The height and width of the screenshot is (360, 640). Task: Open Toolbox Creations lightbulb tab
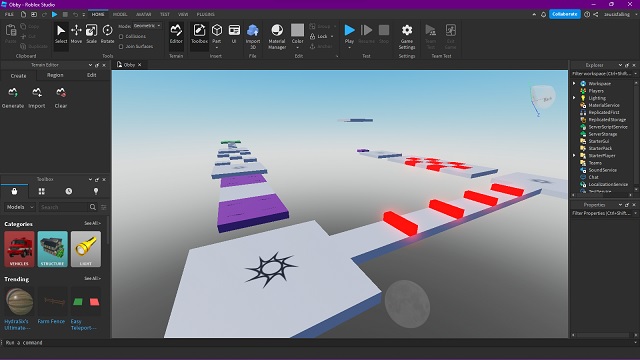(96, 191)
